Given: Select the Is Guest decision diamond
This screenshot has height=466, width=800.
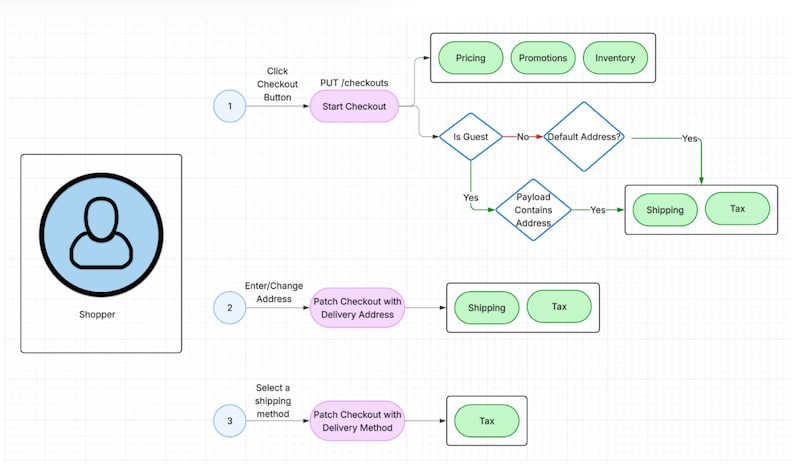Looking at the screenshot, I should coord(470,137).
